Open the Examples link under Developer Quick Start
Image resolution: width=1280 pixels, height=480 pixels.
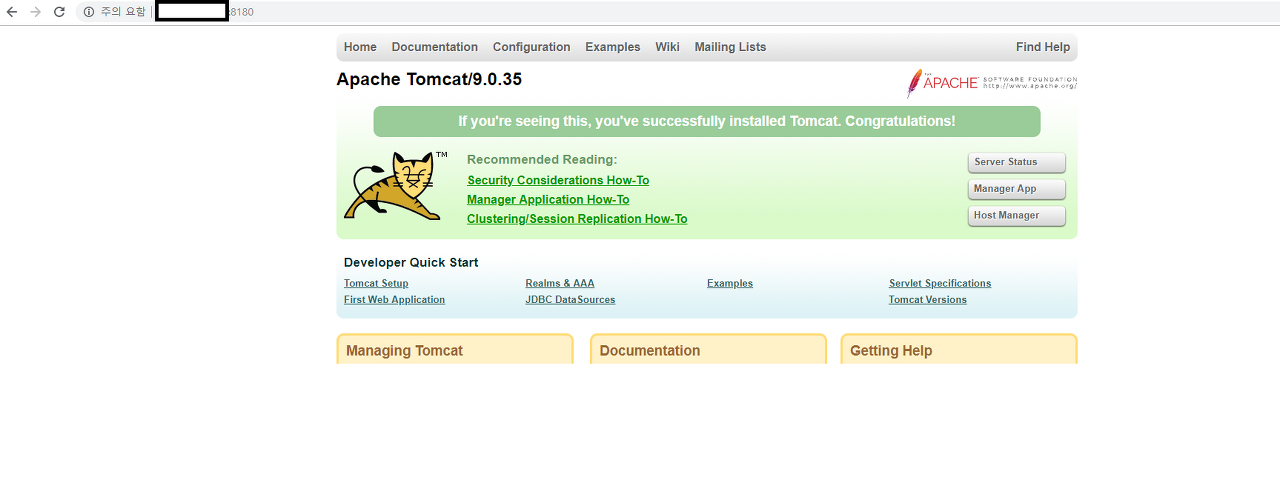coord(730,284)
